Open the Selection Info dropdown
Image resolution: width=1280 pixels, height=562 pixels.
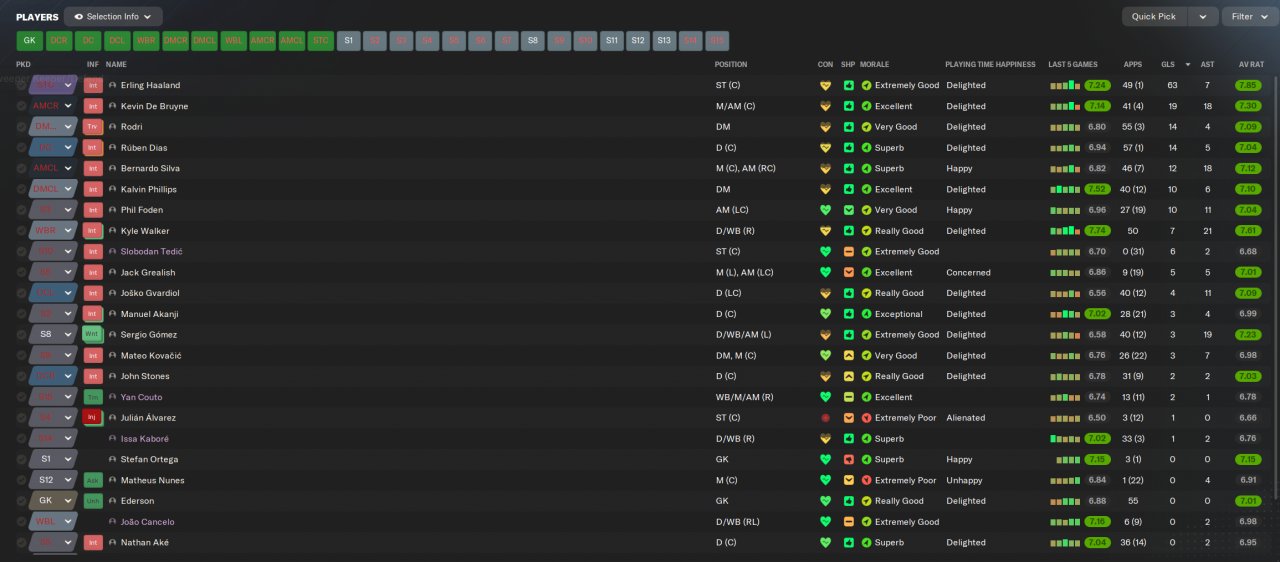coord(113,16)
